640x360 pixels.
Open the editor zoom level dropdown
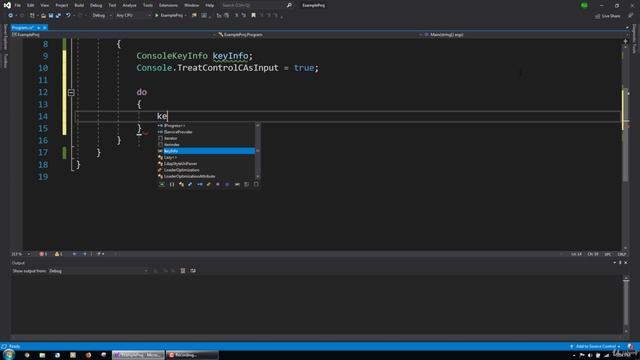tap(20, 254)
